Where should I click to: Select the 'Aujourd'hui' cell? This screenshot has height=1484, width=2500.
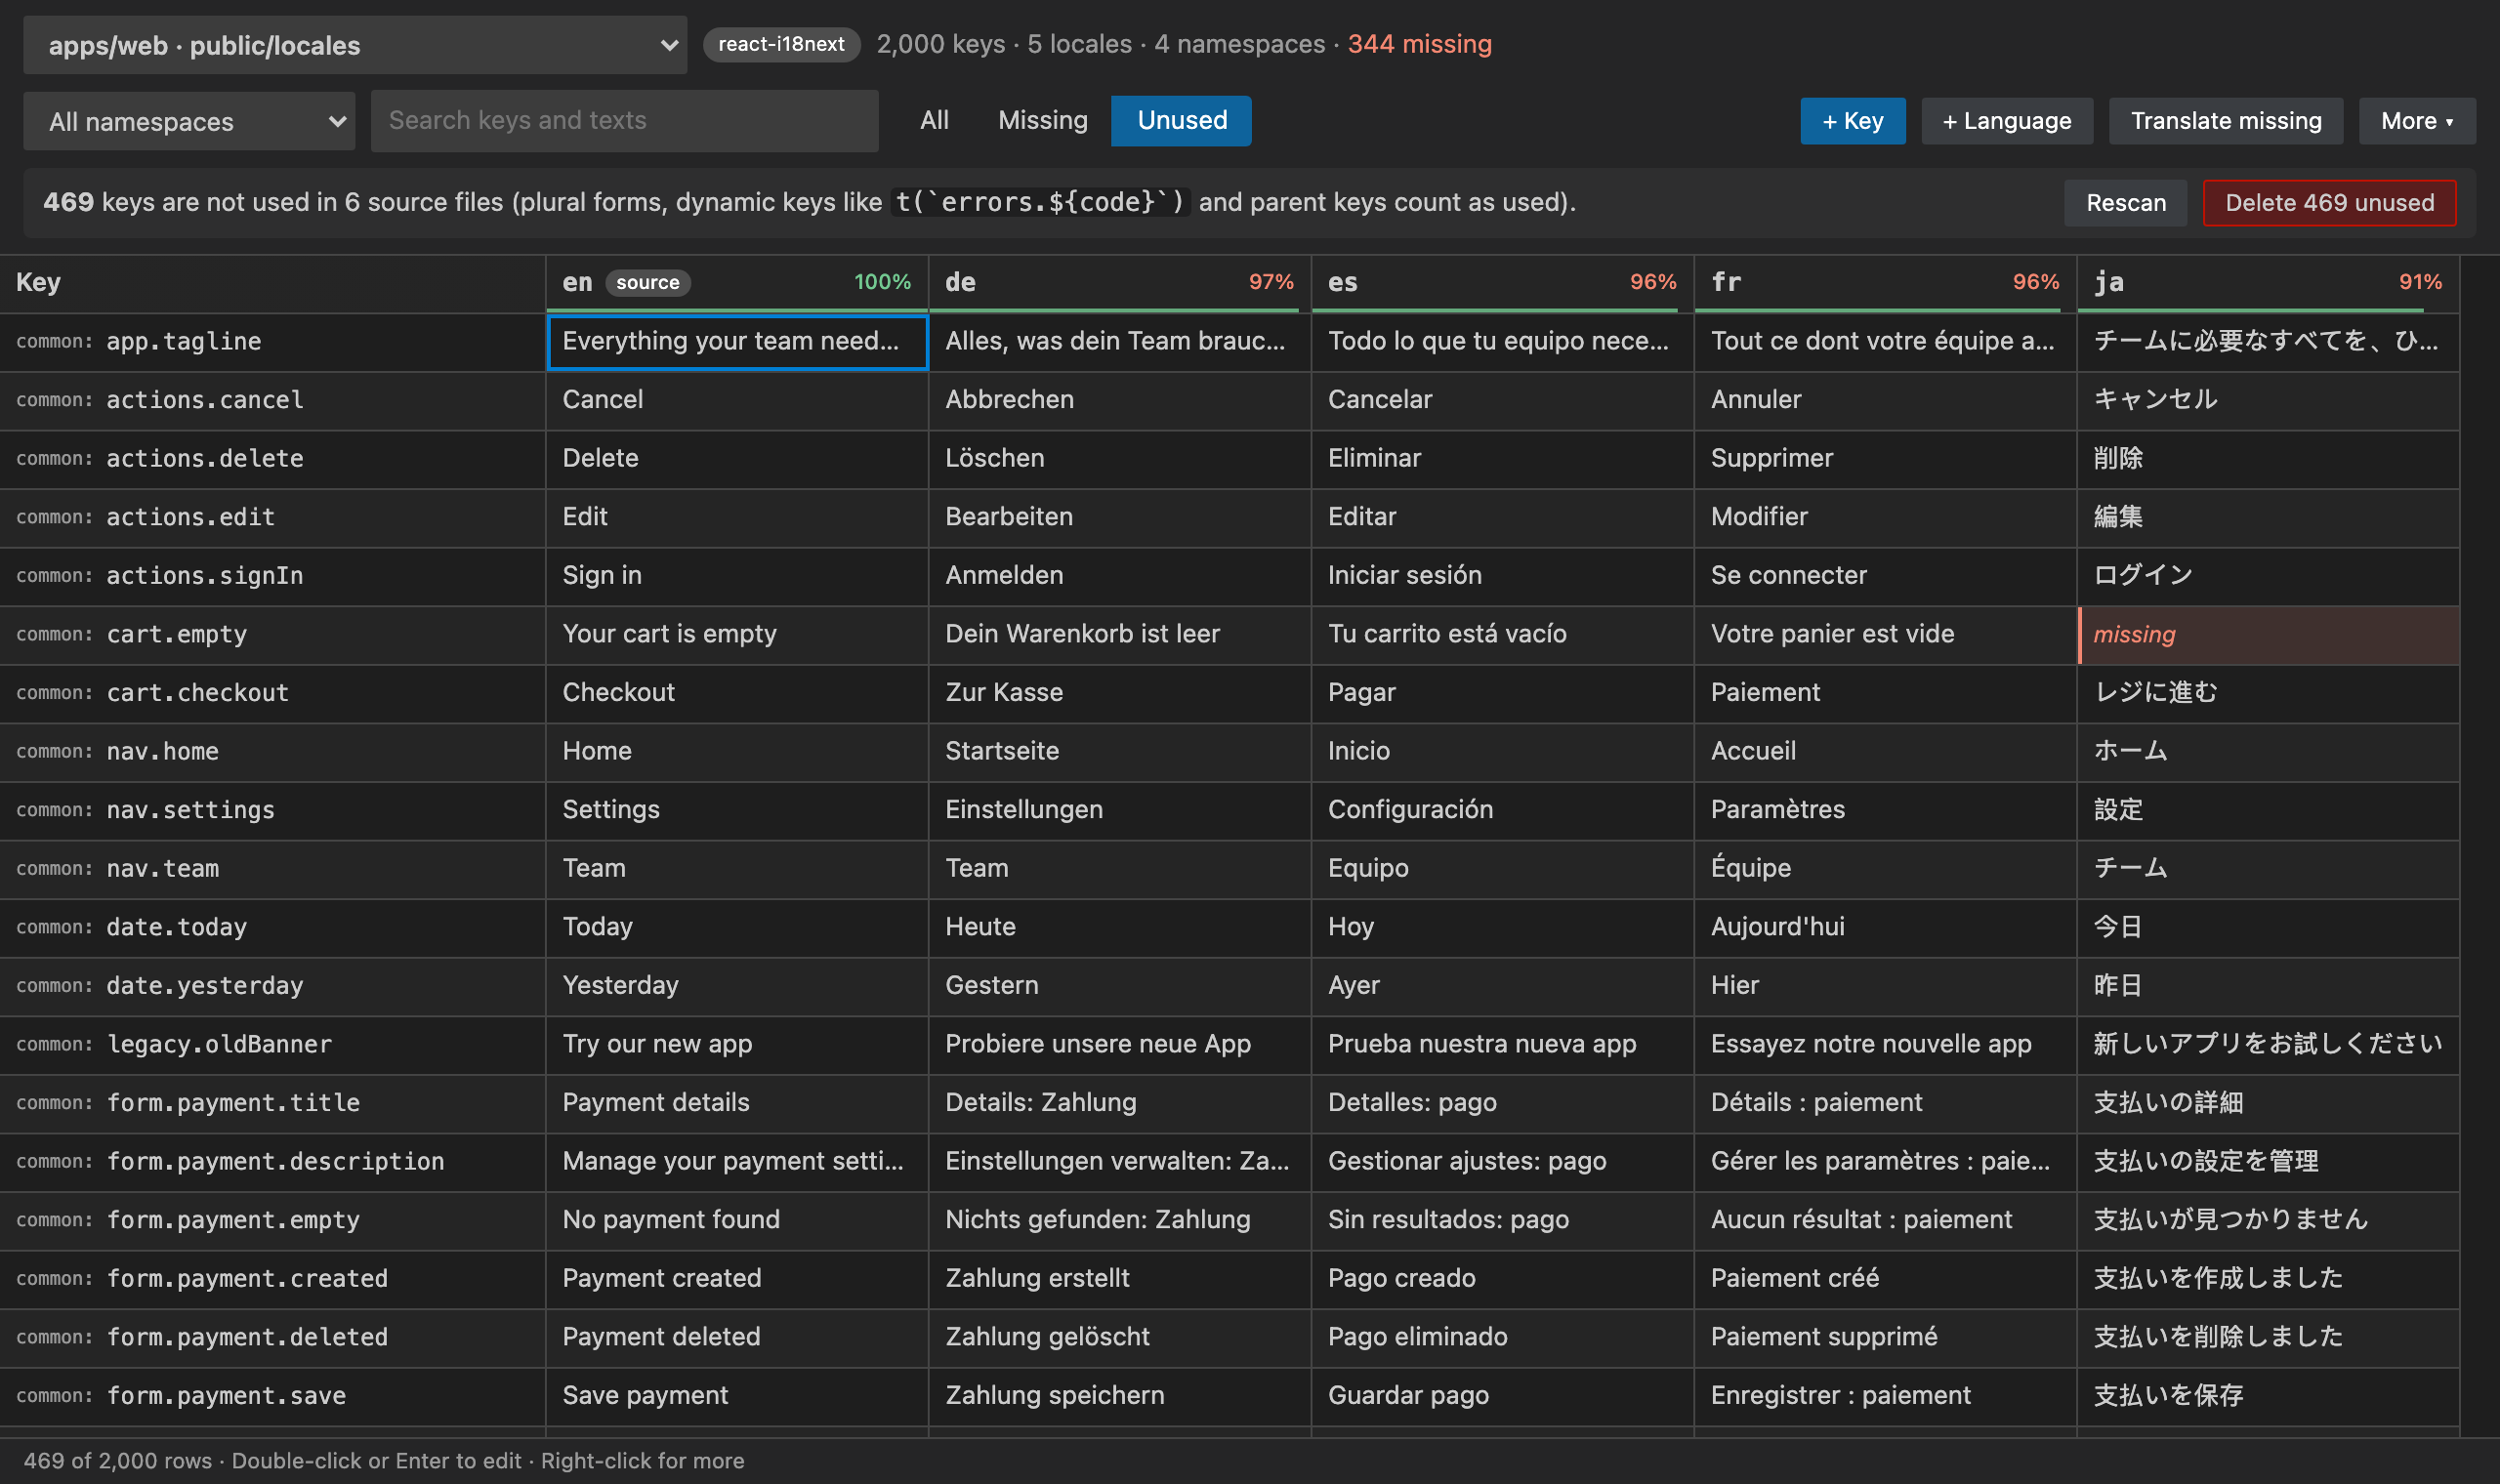click(1886, 928)
